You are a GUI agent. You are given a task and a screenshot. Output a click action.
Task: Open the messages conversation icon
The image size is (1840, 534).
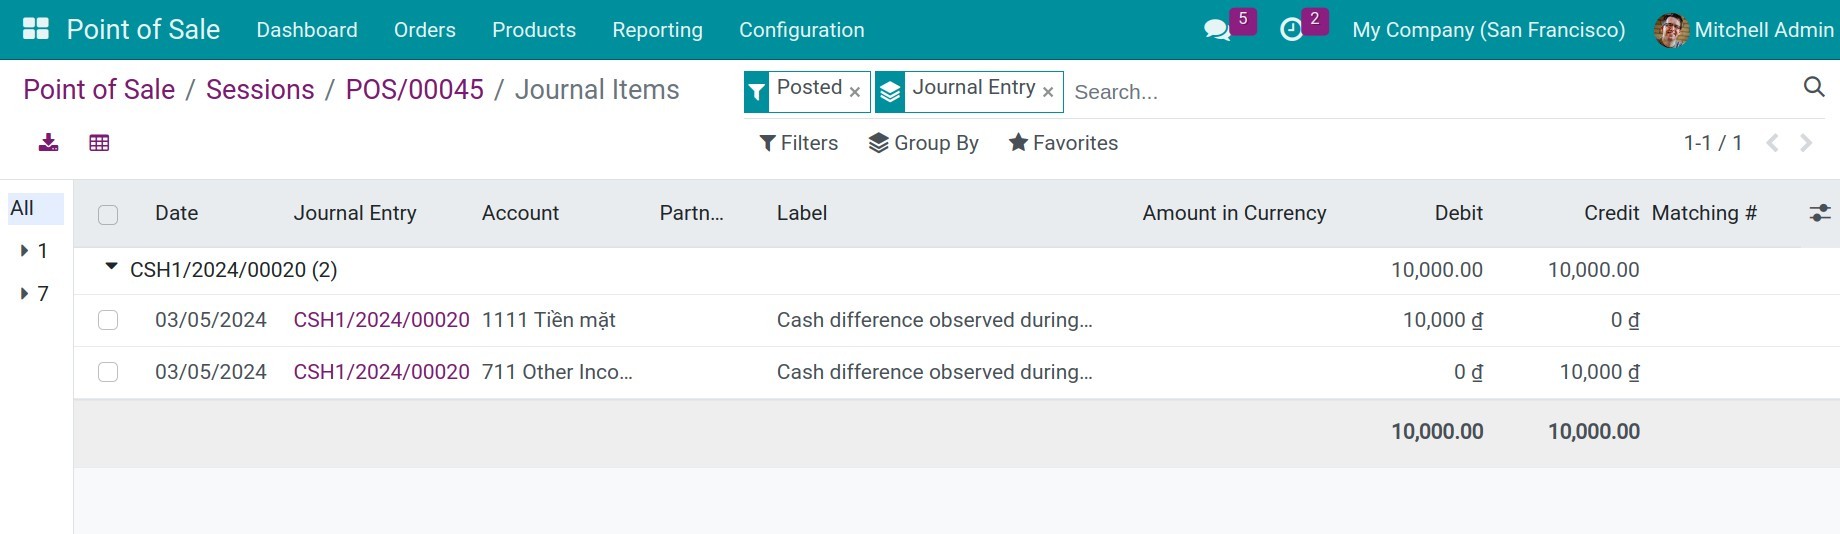point(1217,30)
